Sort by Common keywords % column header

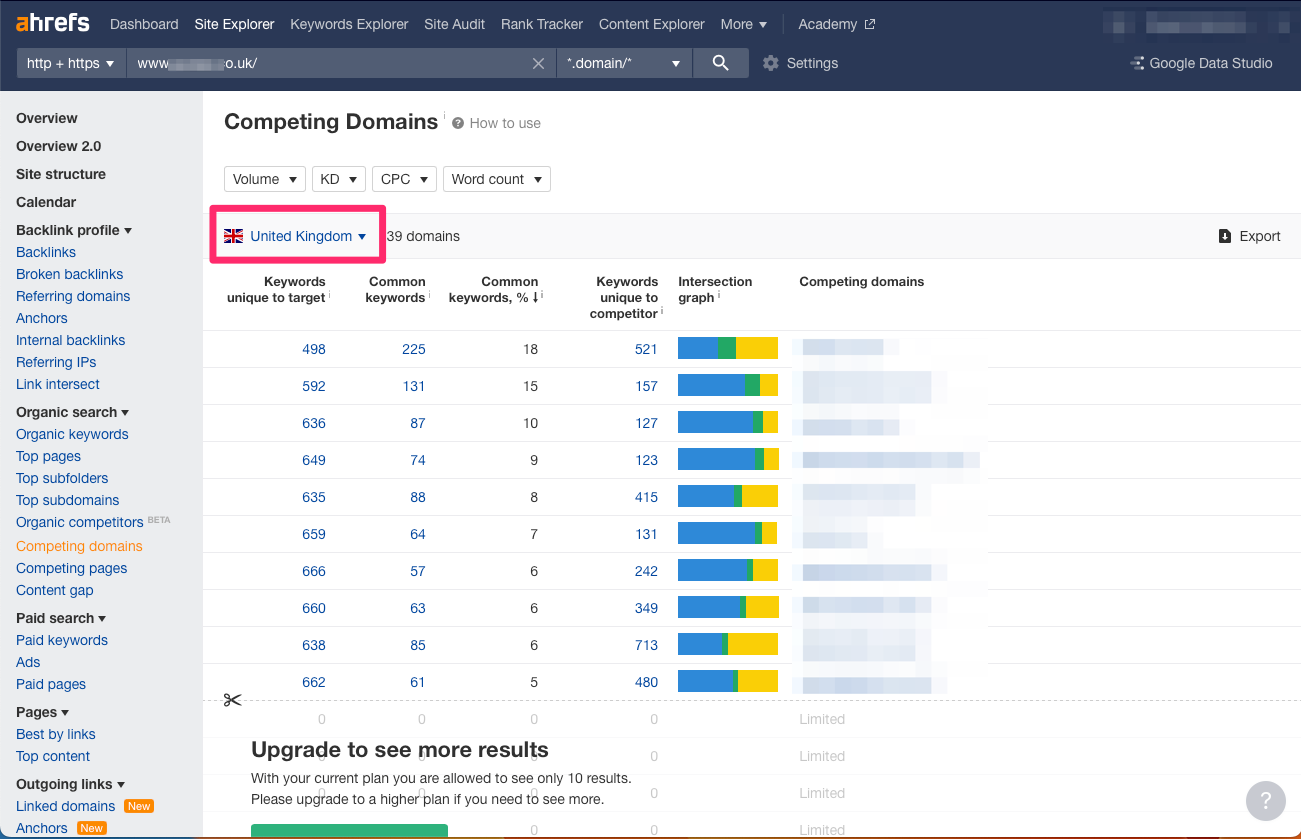(x=494, y=289)
